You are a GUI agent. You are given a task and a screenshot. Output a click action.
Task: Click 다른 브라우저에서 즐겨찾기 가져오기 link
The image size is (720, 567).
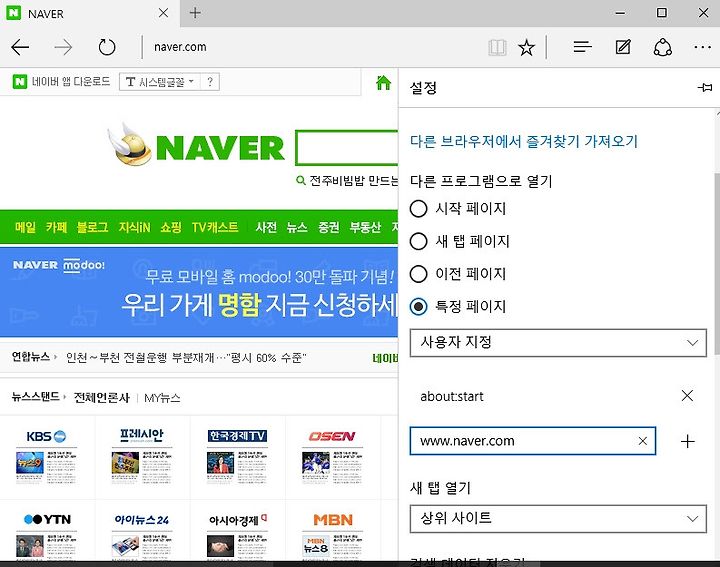(524, 141)
